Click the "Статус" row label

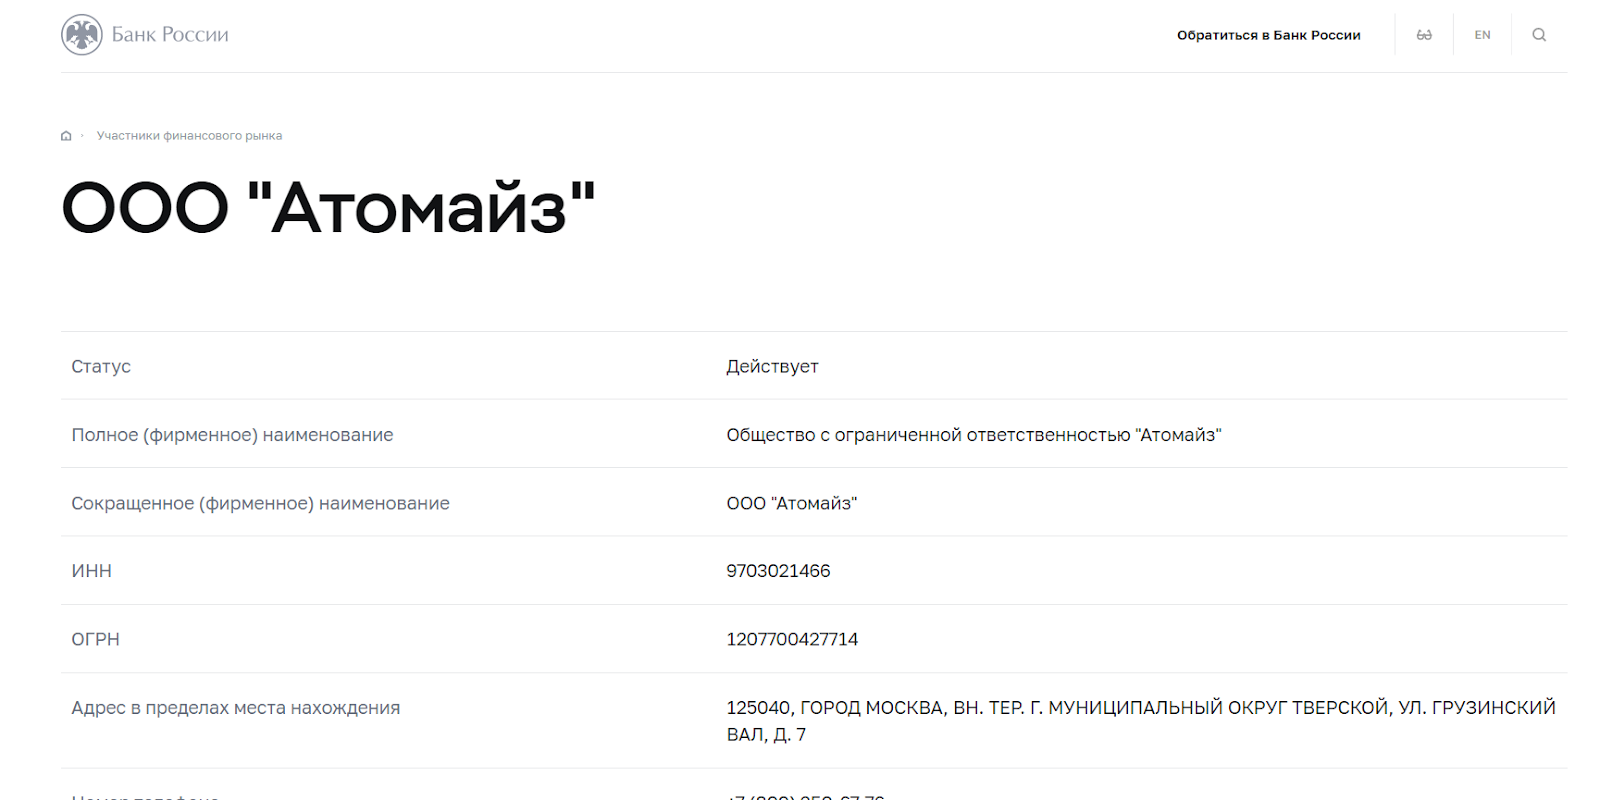click(101, 366)
